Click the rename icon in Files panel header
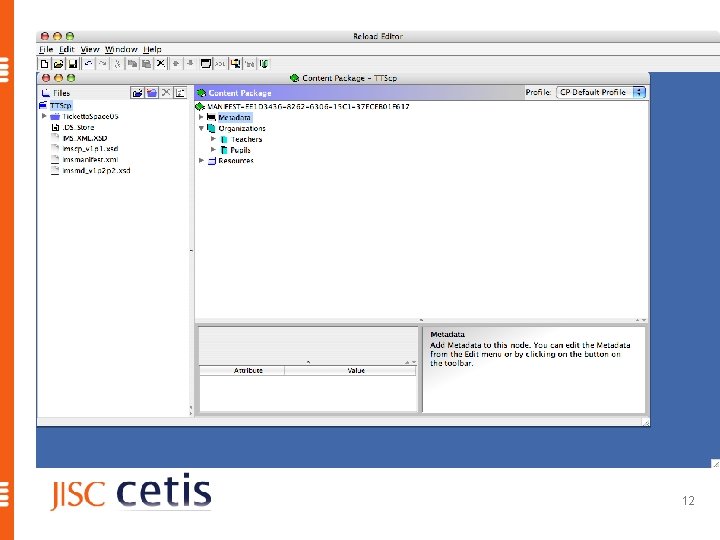720x540 pixels. click(180, 93)
